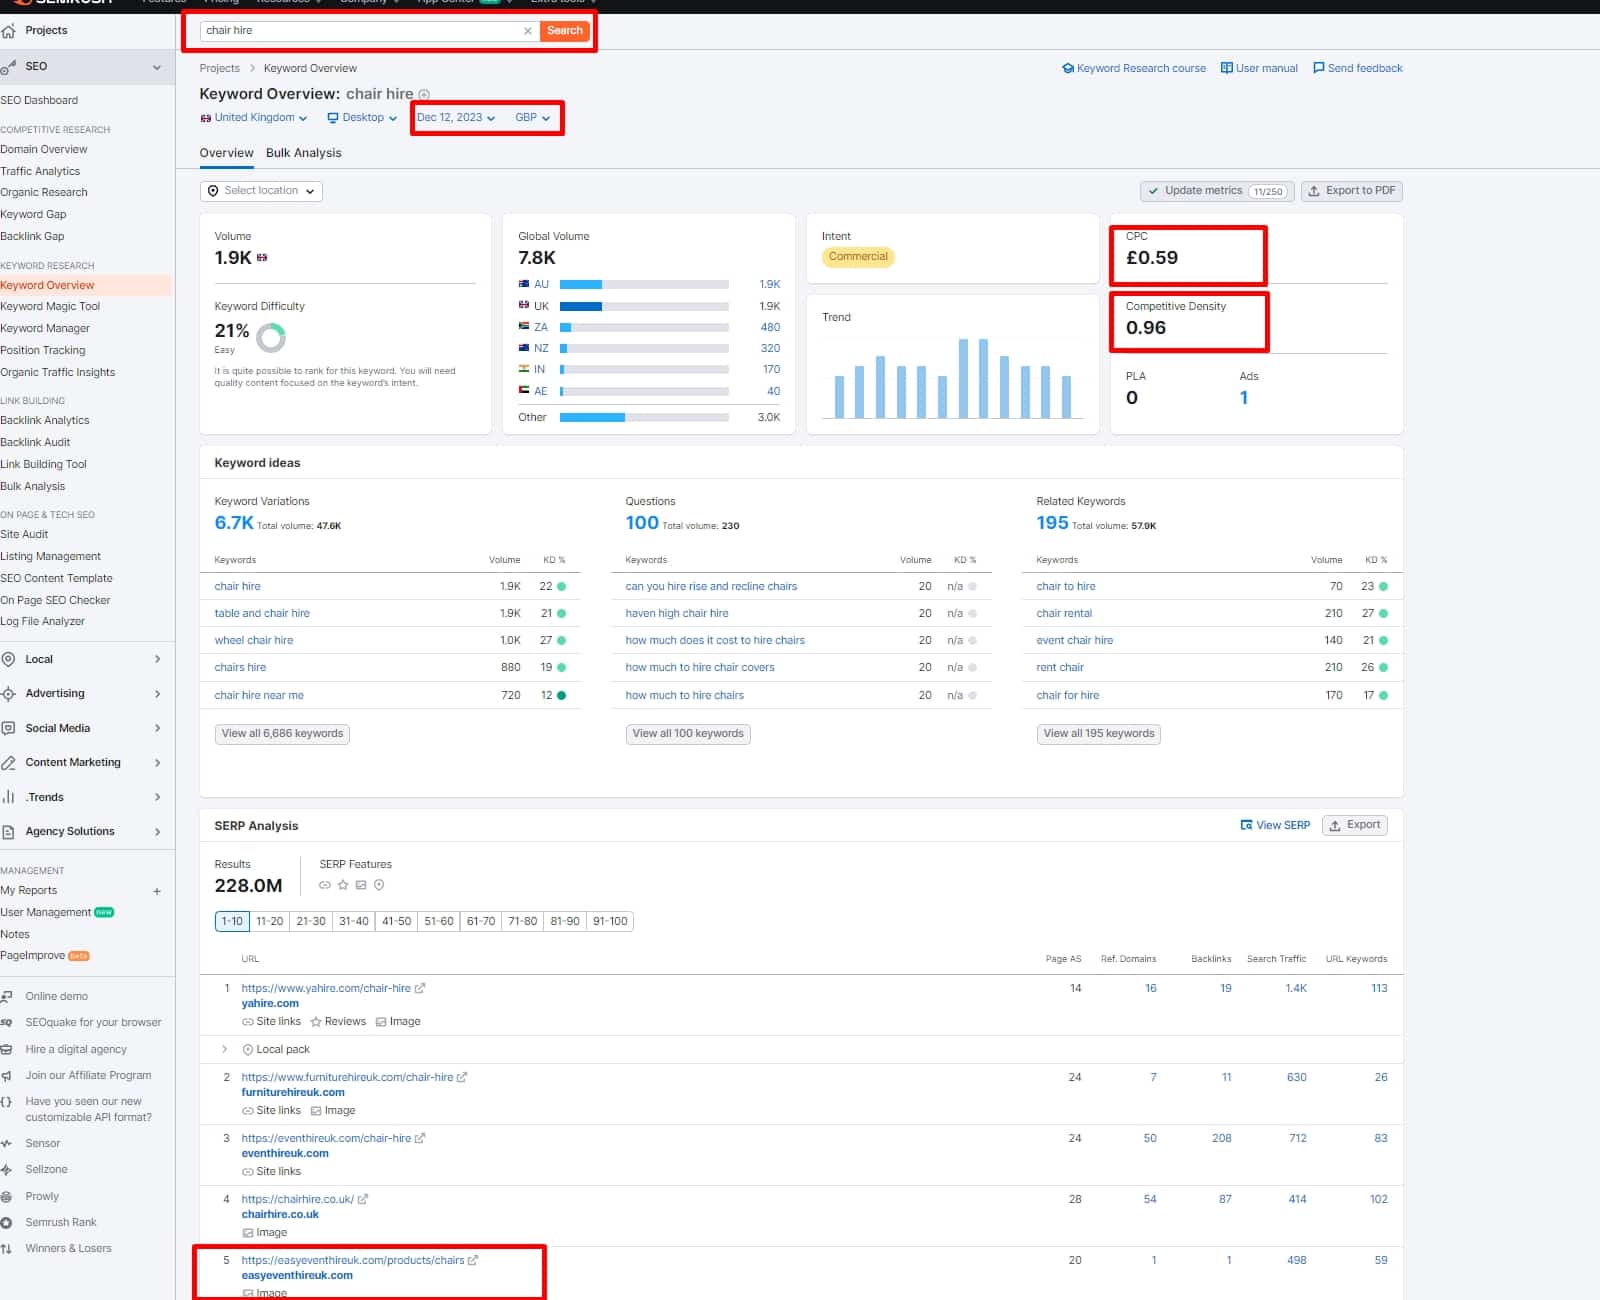
Task: Click the Projects home icon
Action: point(8,31)
